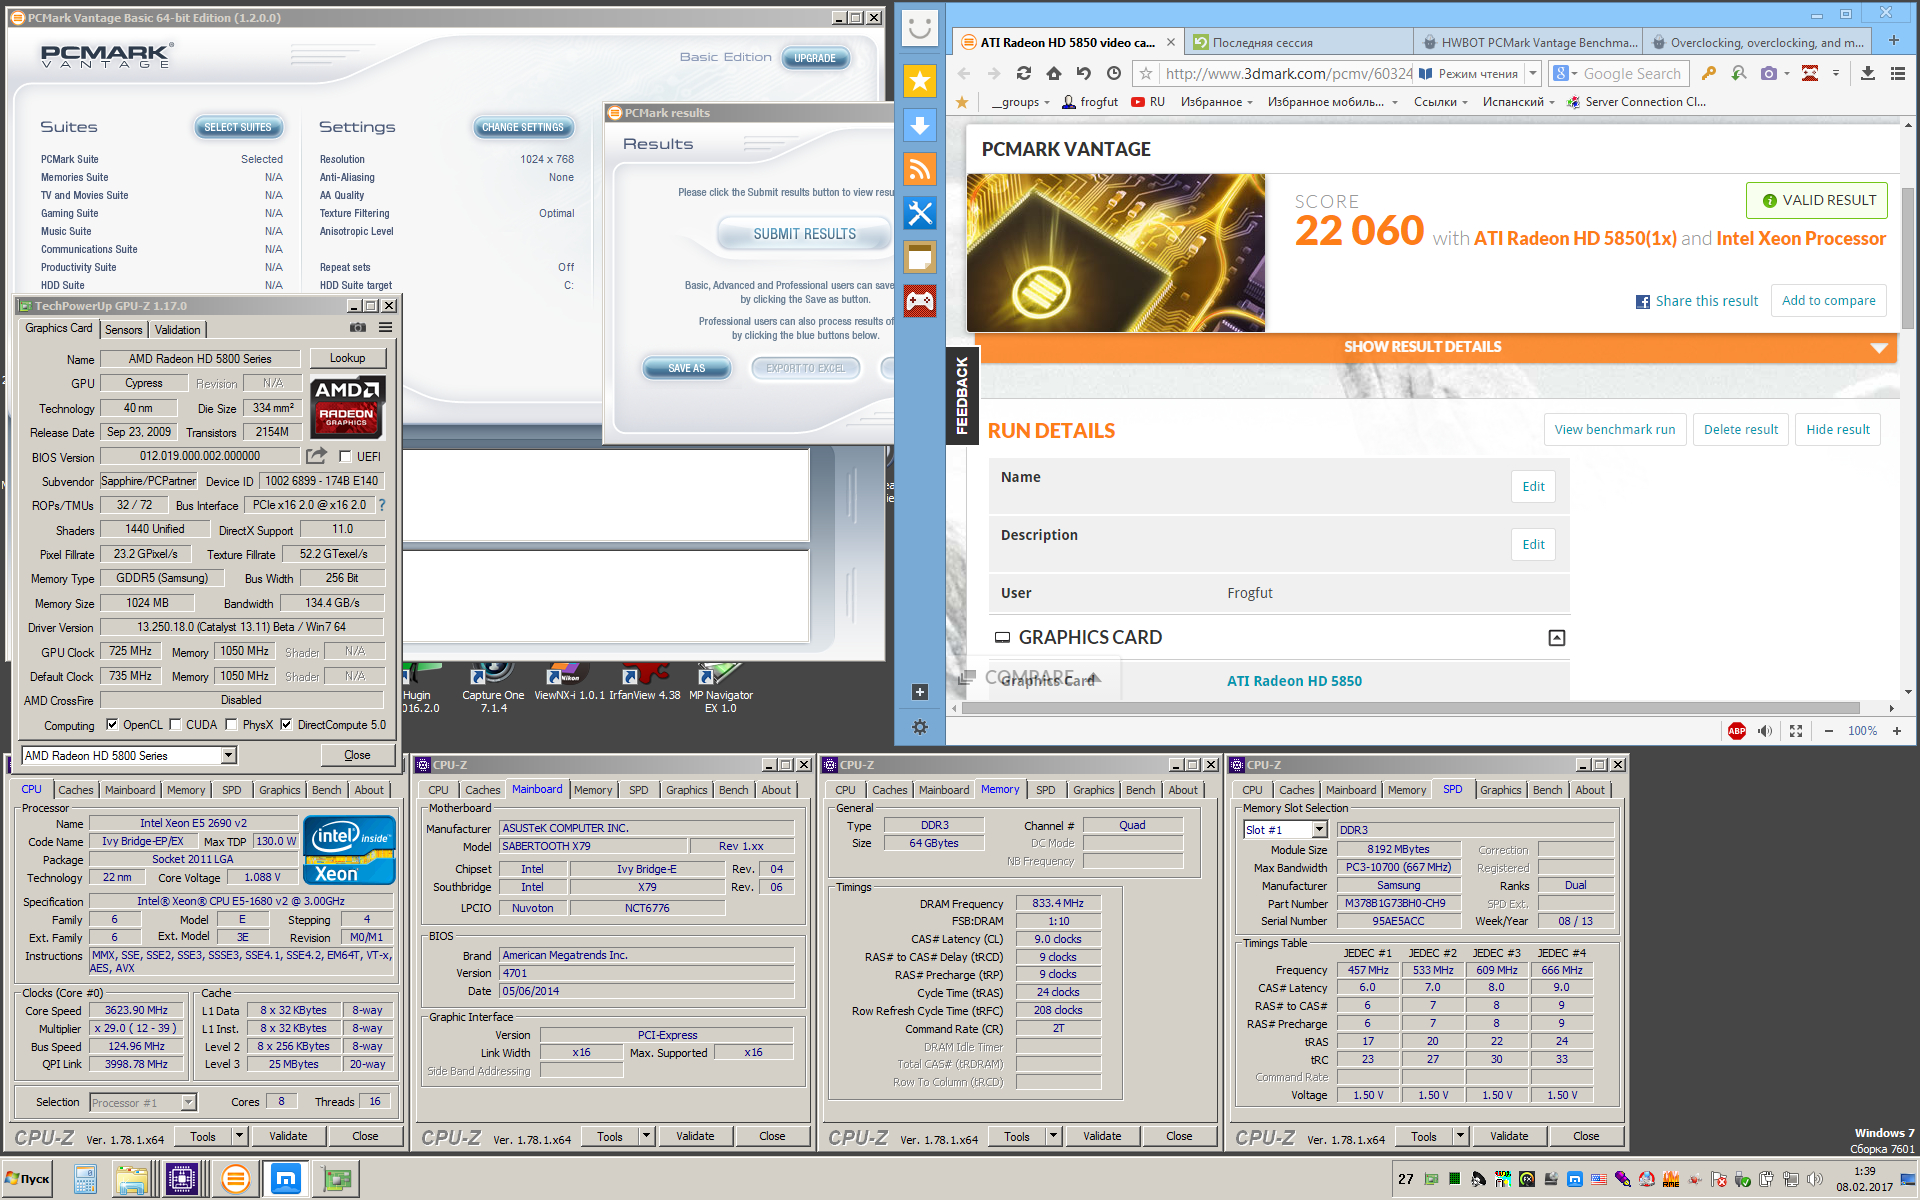Image resolution: width=1920 pixels, height=1200 pixels.
Task: Open the browser main menu icon
Action: coord(1897,73)
